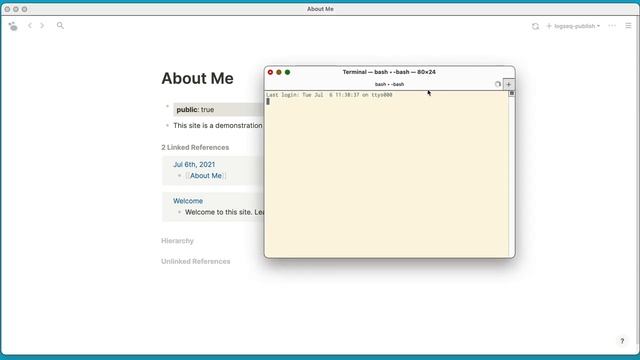Open search with the magnifier icon
The image size is (640, 360).
(x=60, y=26)
